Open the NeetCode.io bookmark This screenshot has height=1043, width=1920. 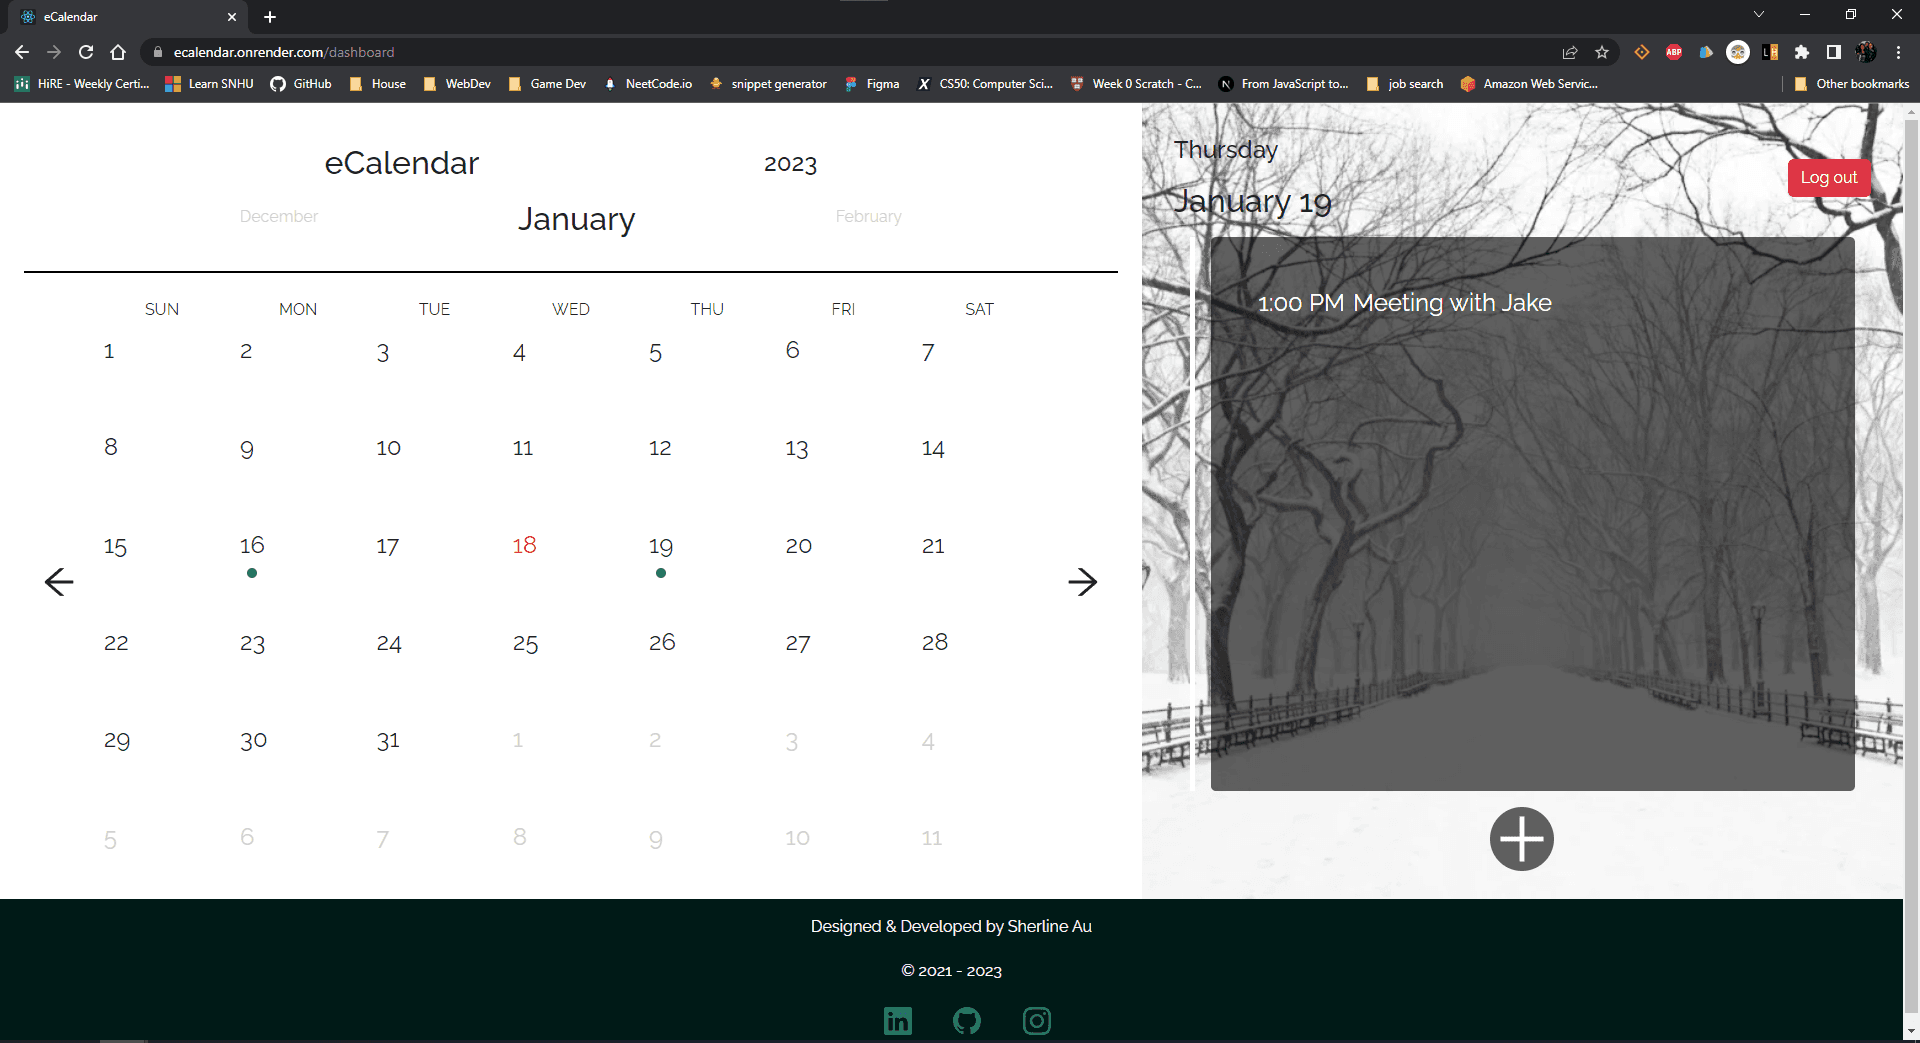[648, 84]
